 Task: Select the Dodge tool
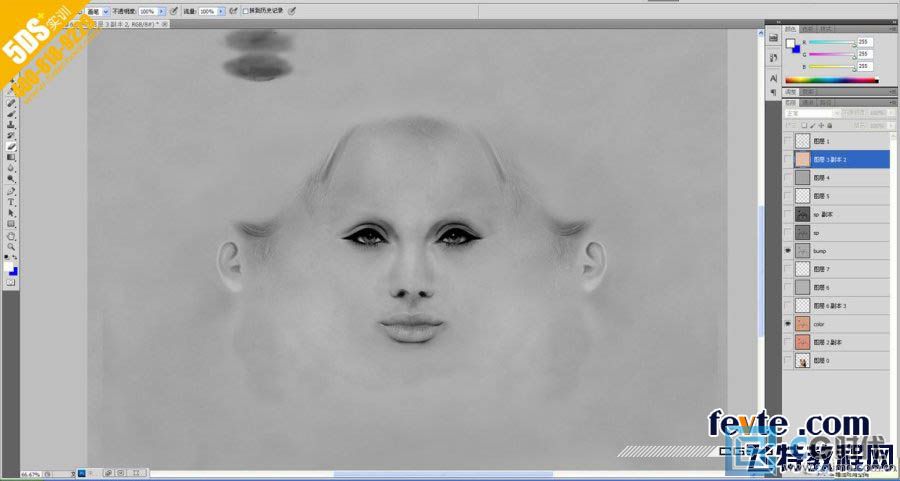[11, 180]
